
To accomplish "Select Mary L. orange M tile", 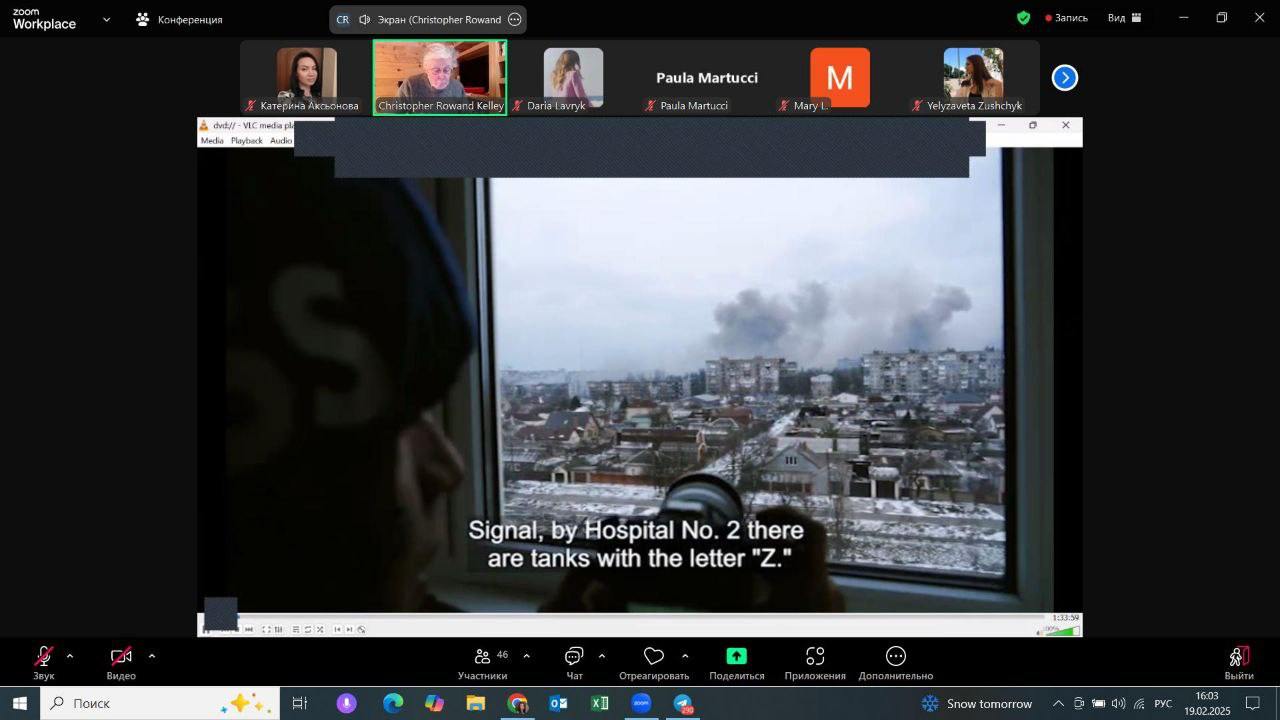I will click(840, 78).
